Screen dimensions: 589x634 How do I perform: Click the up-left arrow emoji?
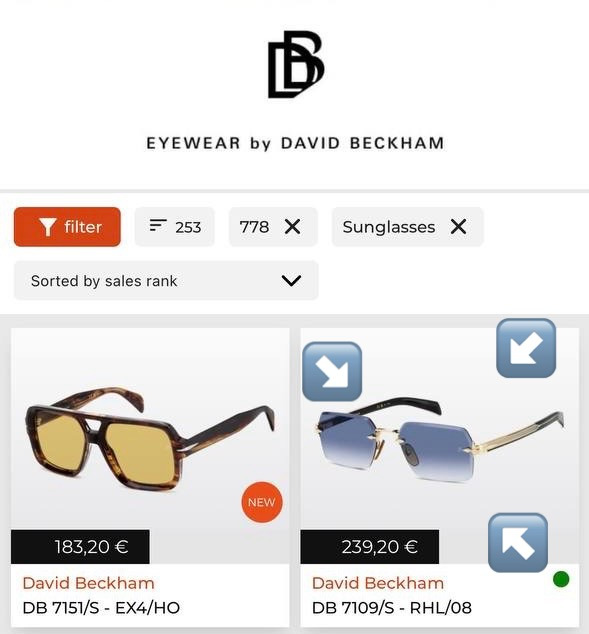coord(518,543)
